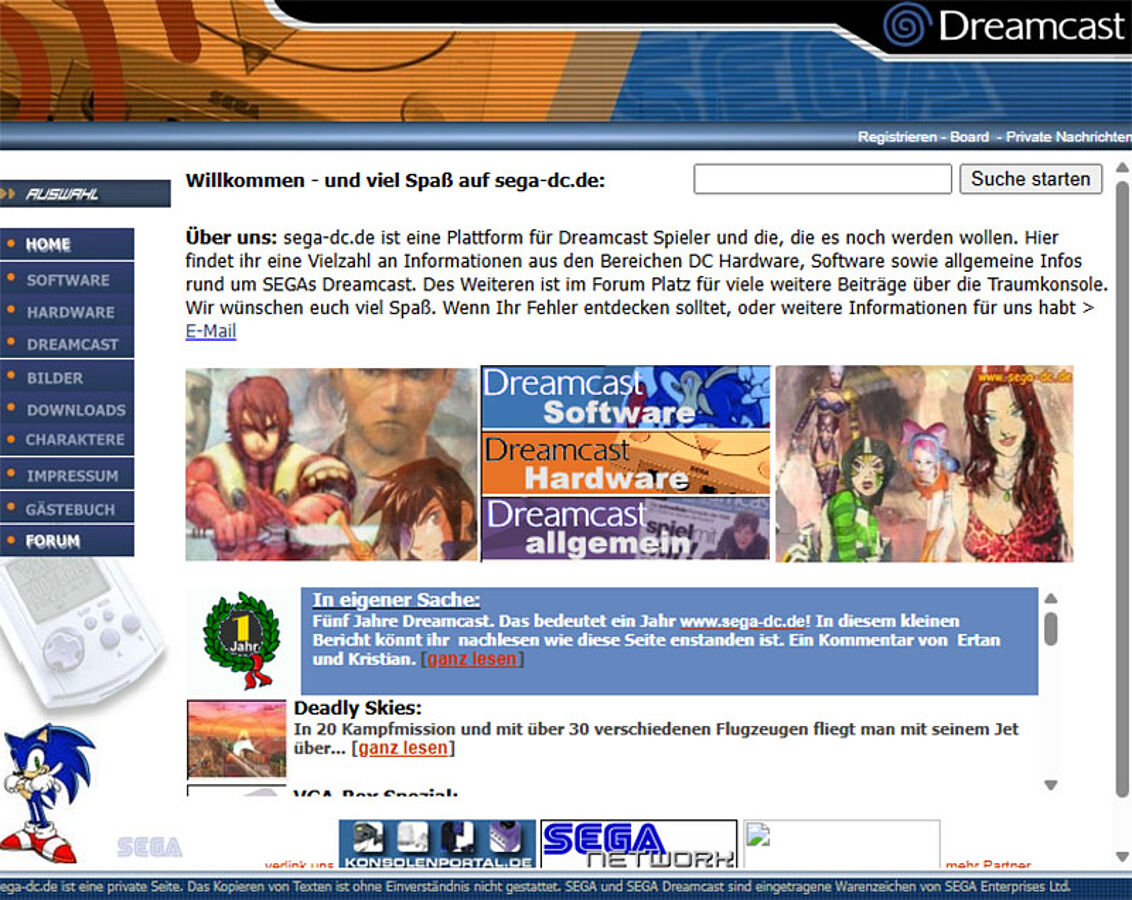Screen dimensions: 1132x900
Task: Click the Dreamcast swirl logo in header
Action: tap(905, 25)
